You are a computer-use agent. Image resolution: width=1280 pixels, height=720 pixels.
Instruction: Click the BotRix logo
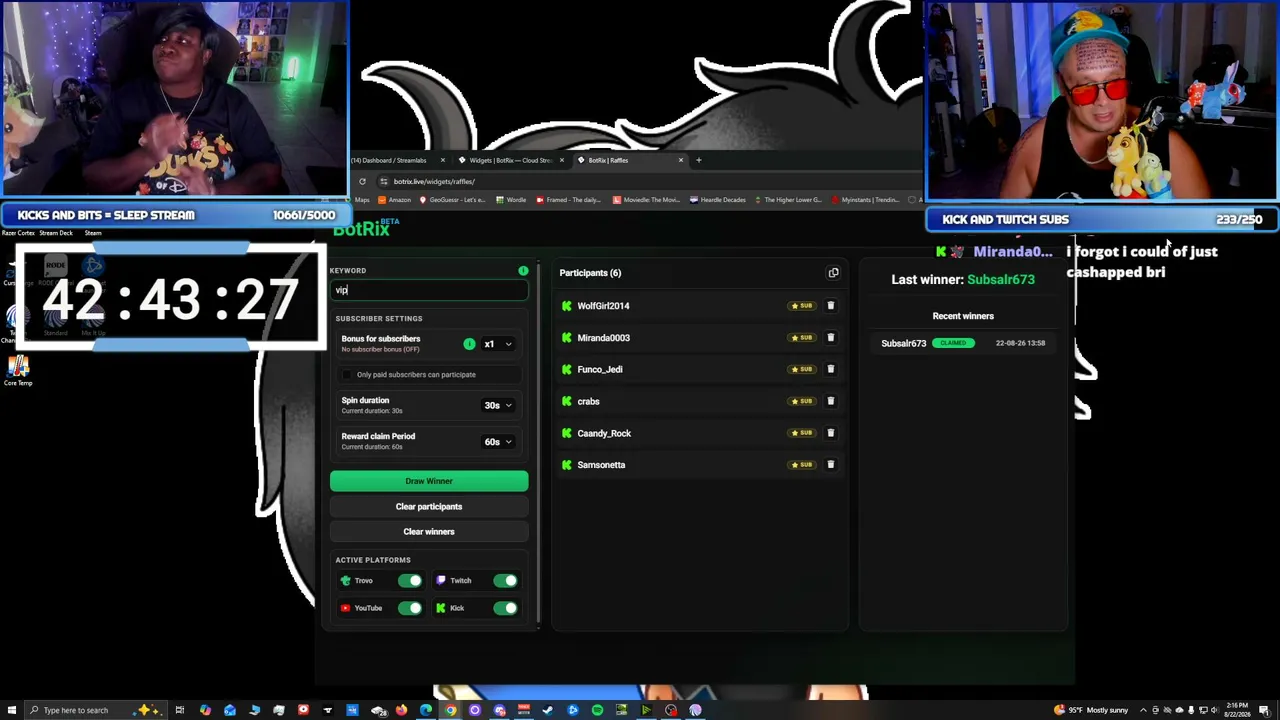point(362,229)
